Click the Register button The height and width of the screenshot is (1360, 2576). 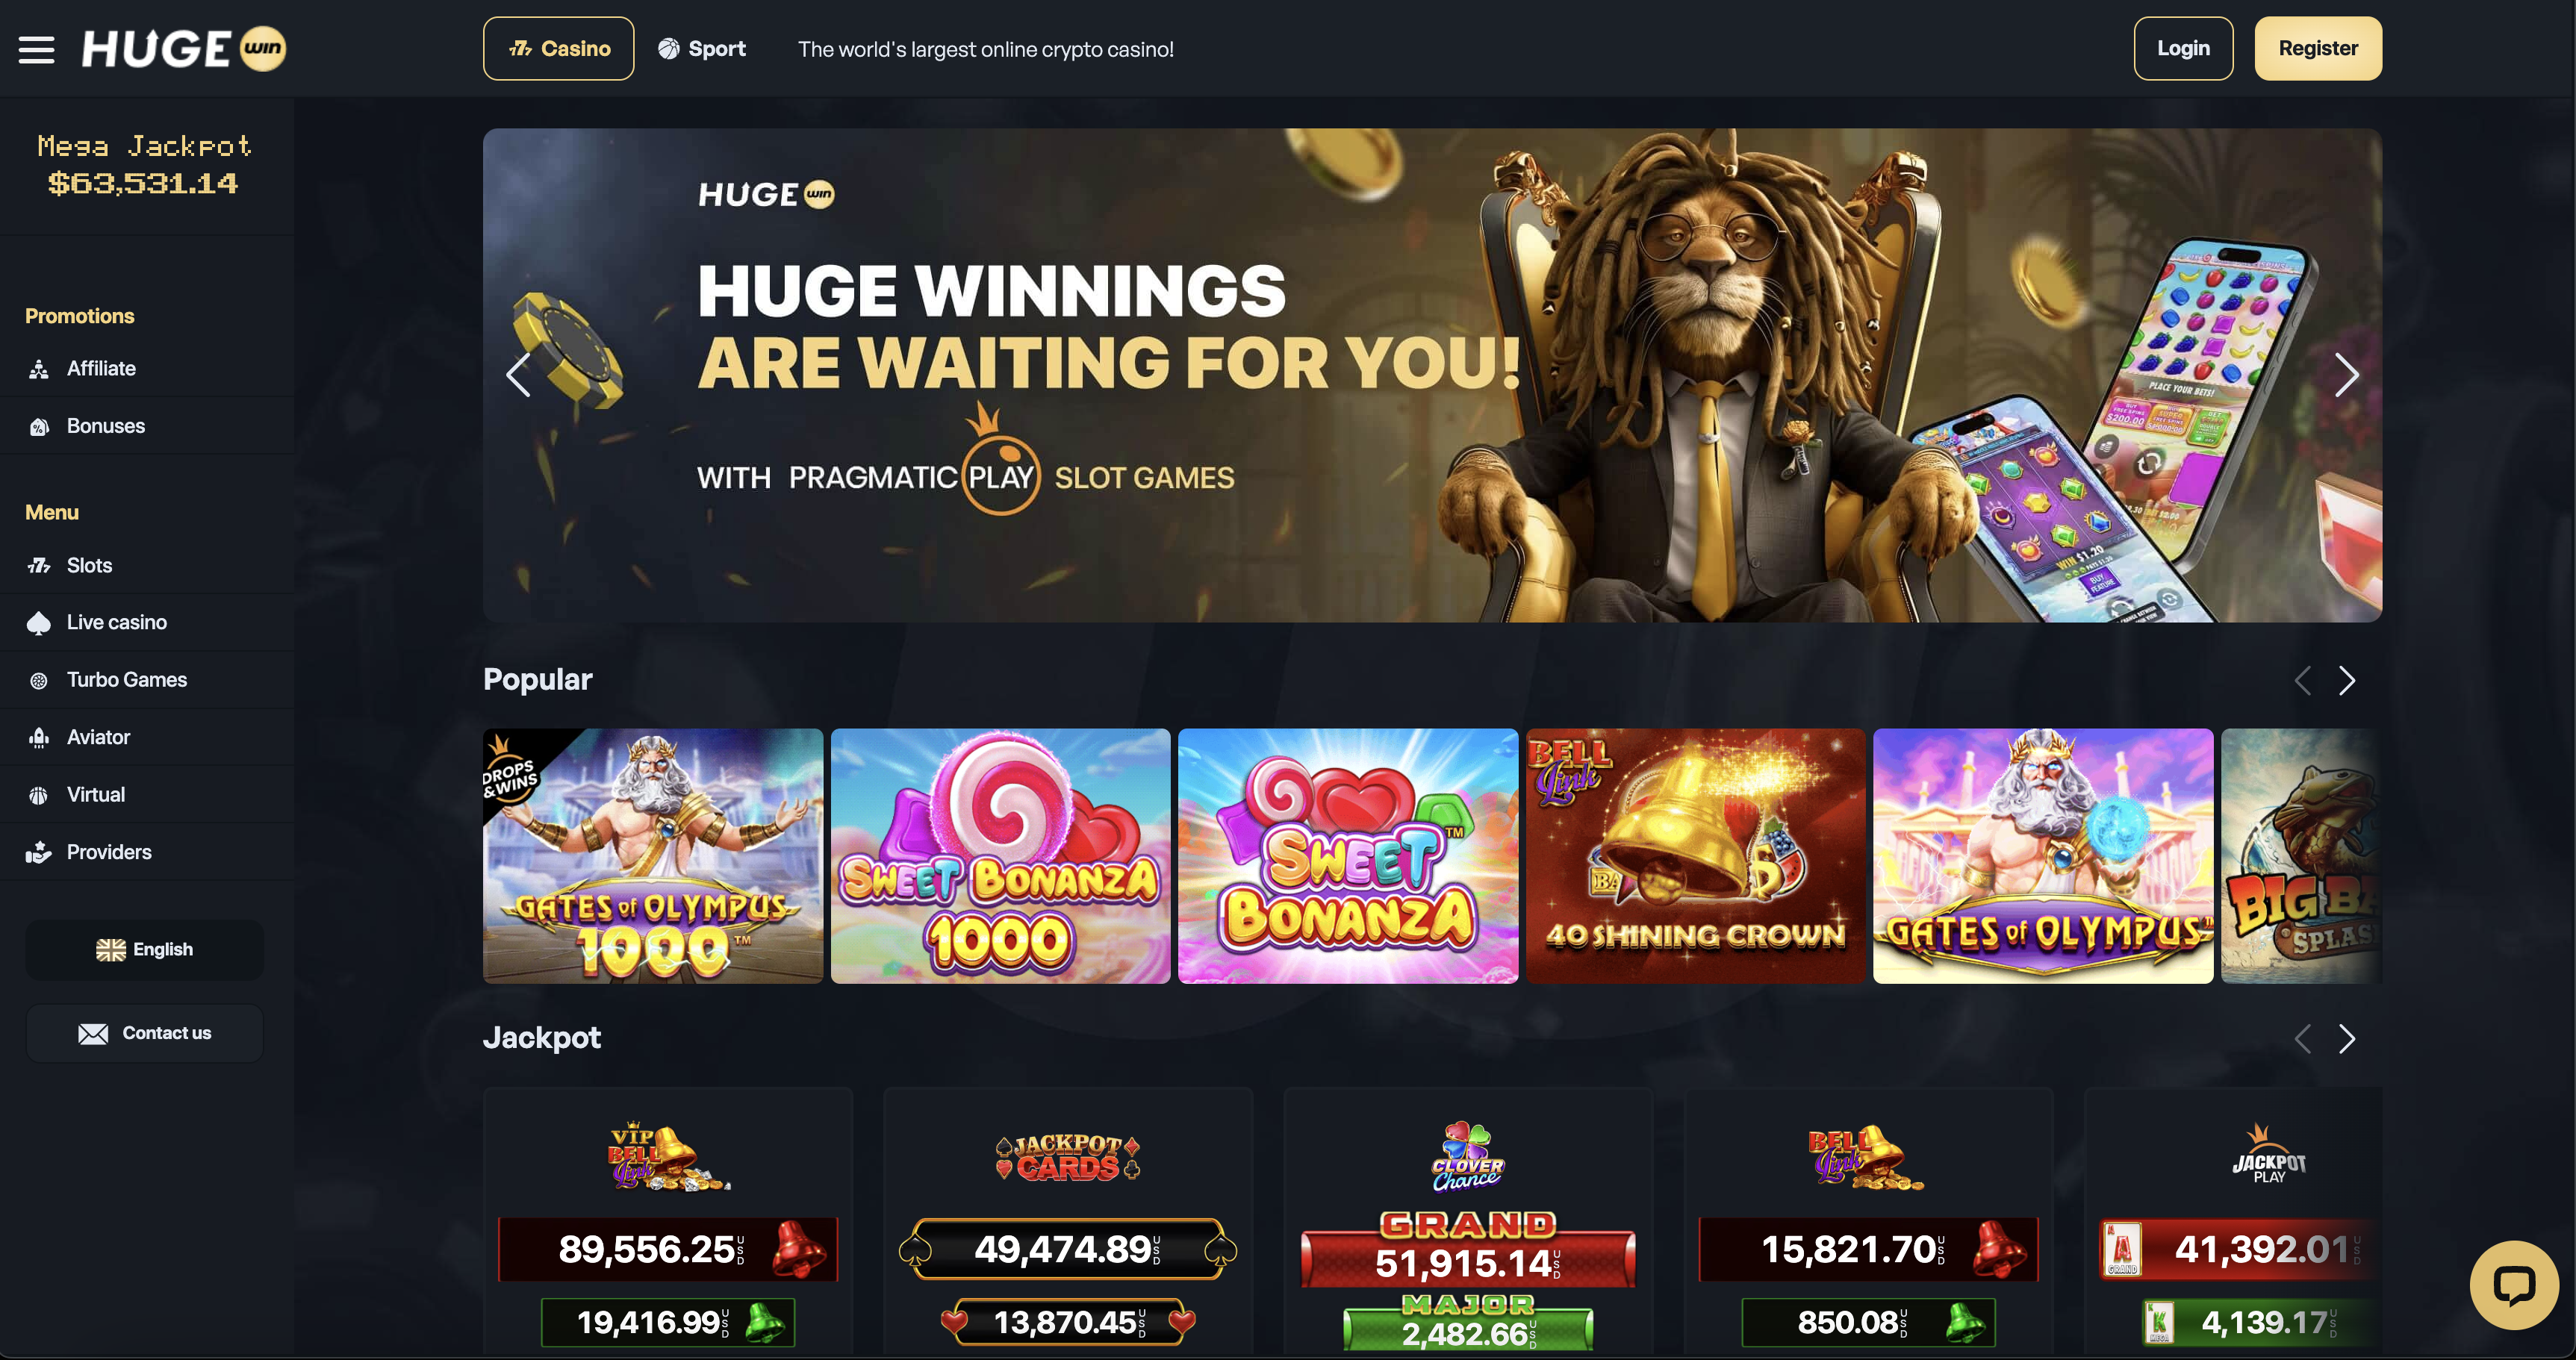(2318, 49)
